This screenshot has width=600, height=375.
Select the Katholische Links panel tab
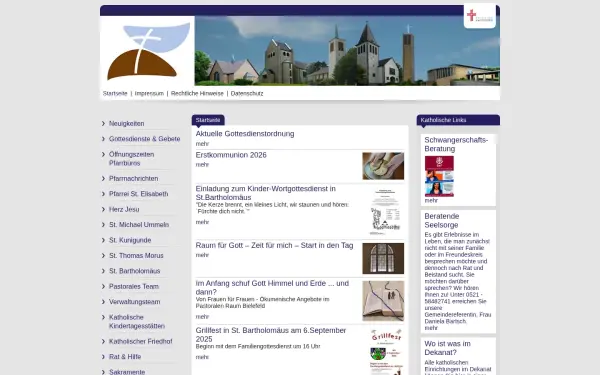[x=458, y=120]
